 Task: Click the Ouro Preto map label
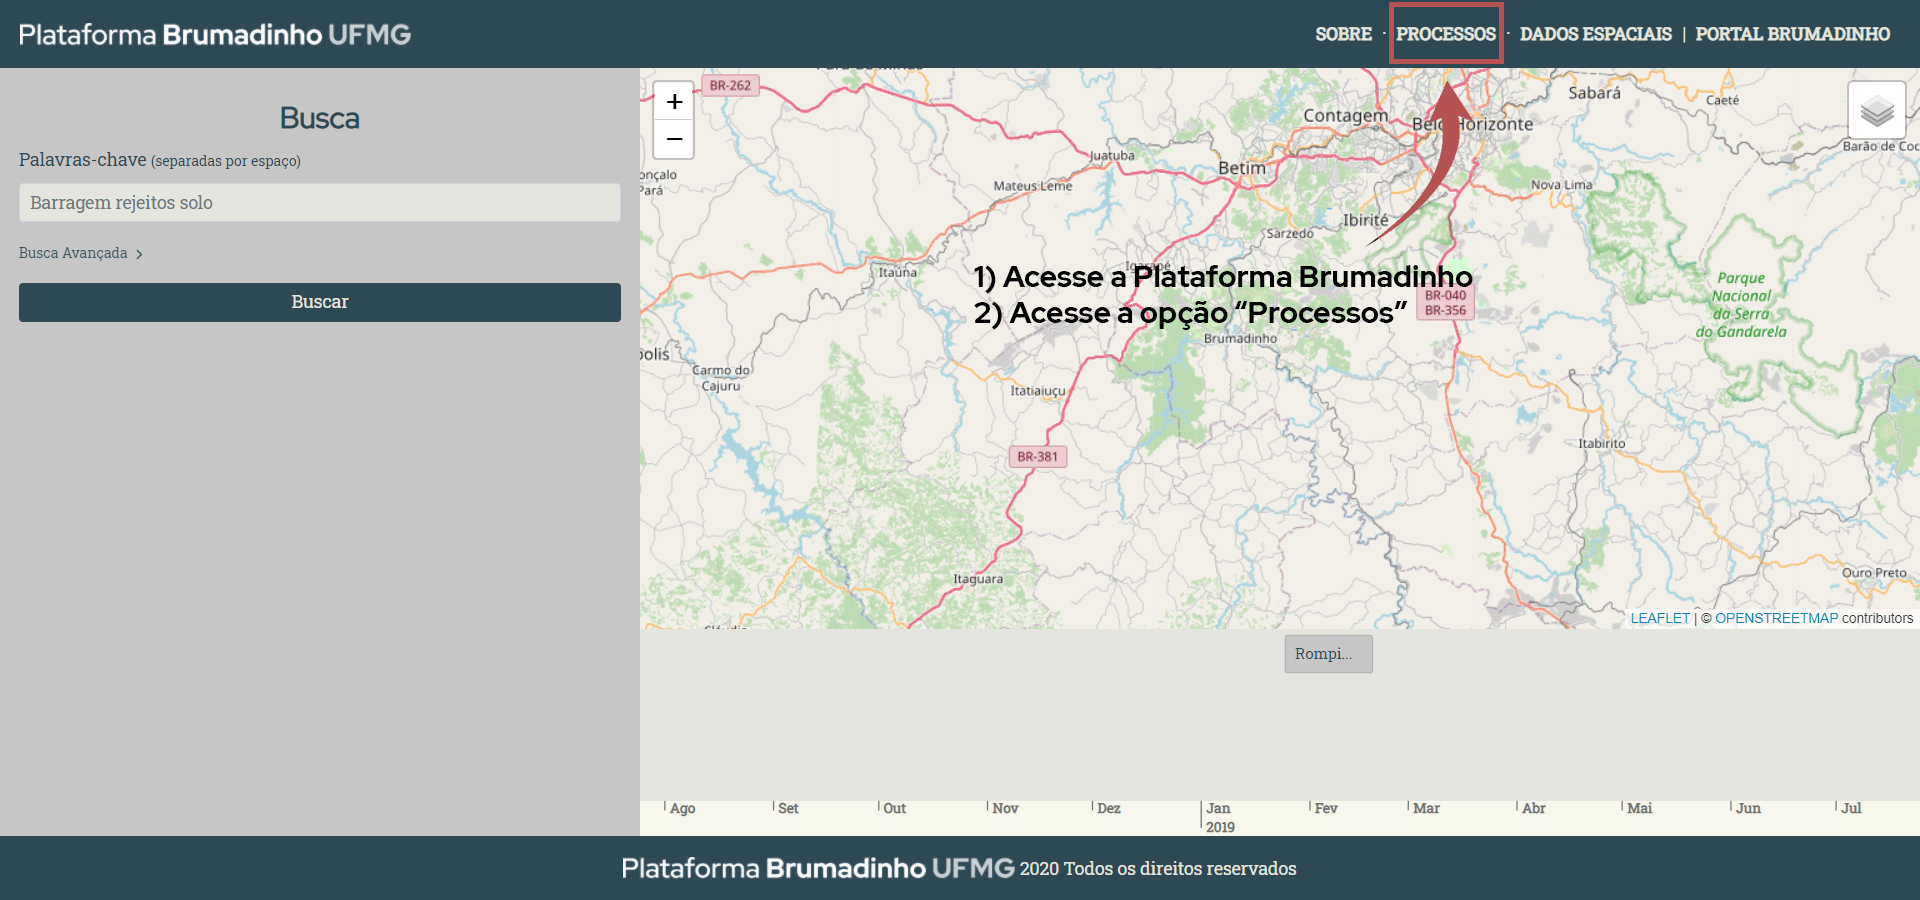point(1874,573)
